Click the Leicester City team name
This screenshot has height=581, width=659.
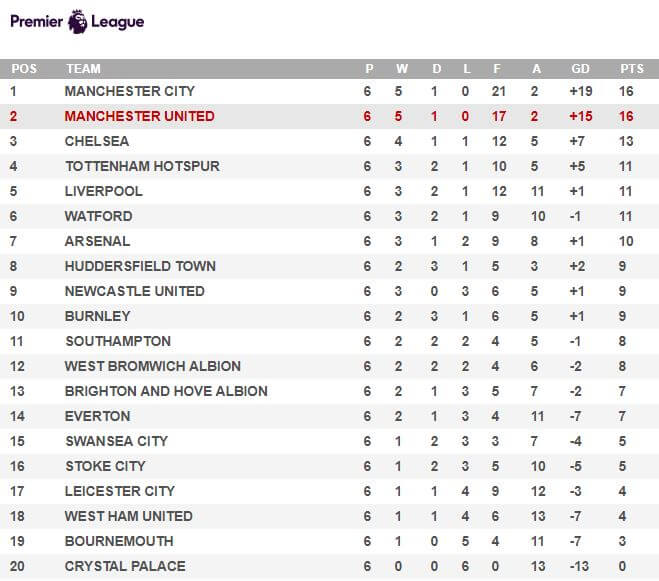(119, 491)
